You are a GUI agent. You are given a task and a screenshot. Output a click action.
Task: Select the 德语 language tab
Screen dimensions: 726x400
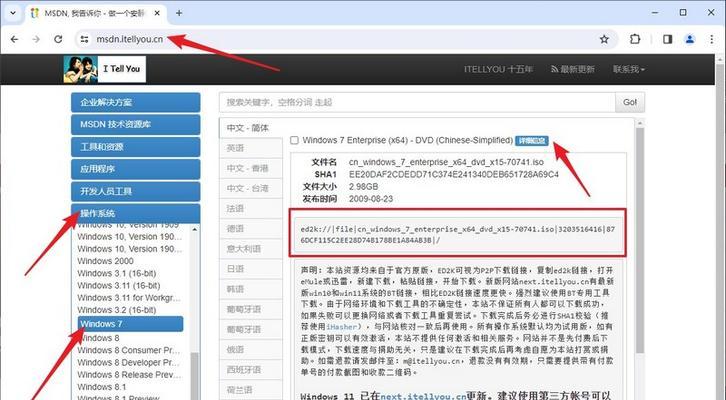(x=250, y=229)
